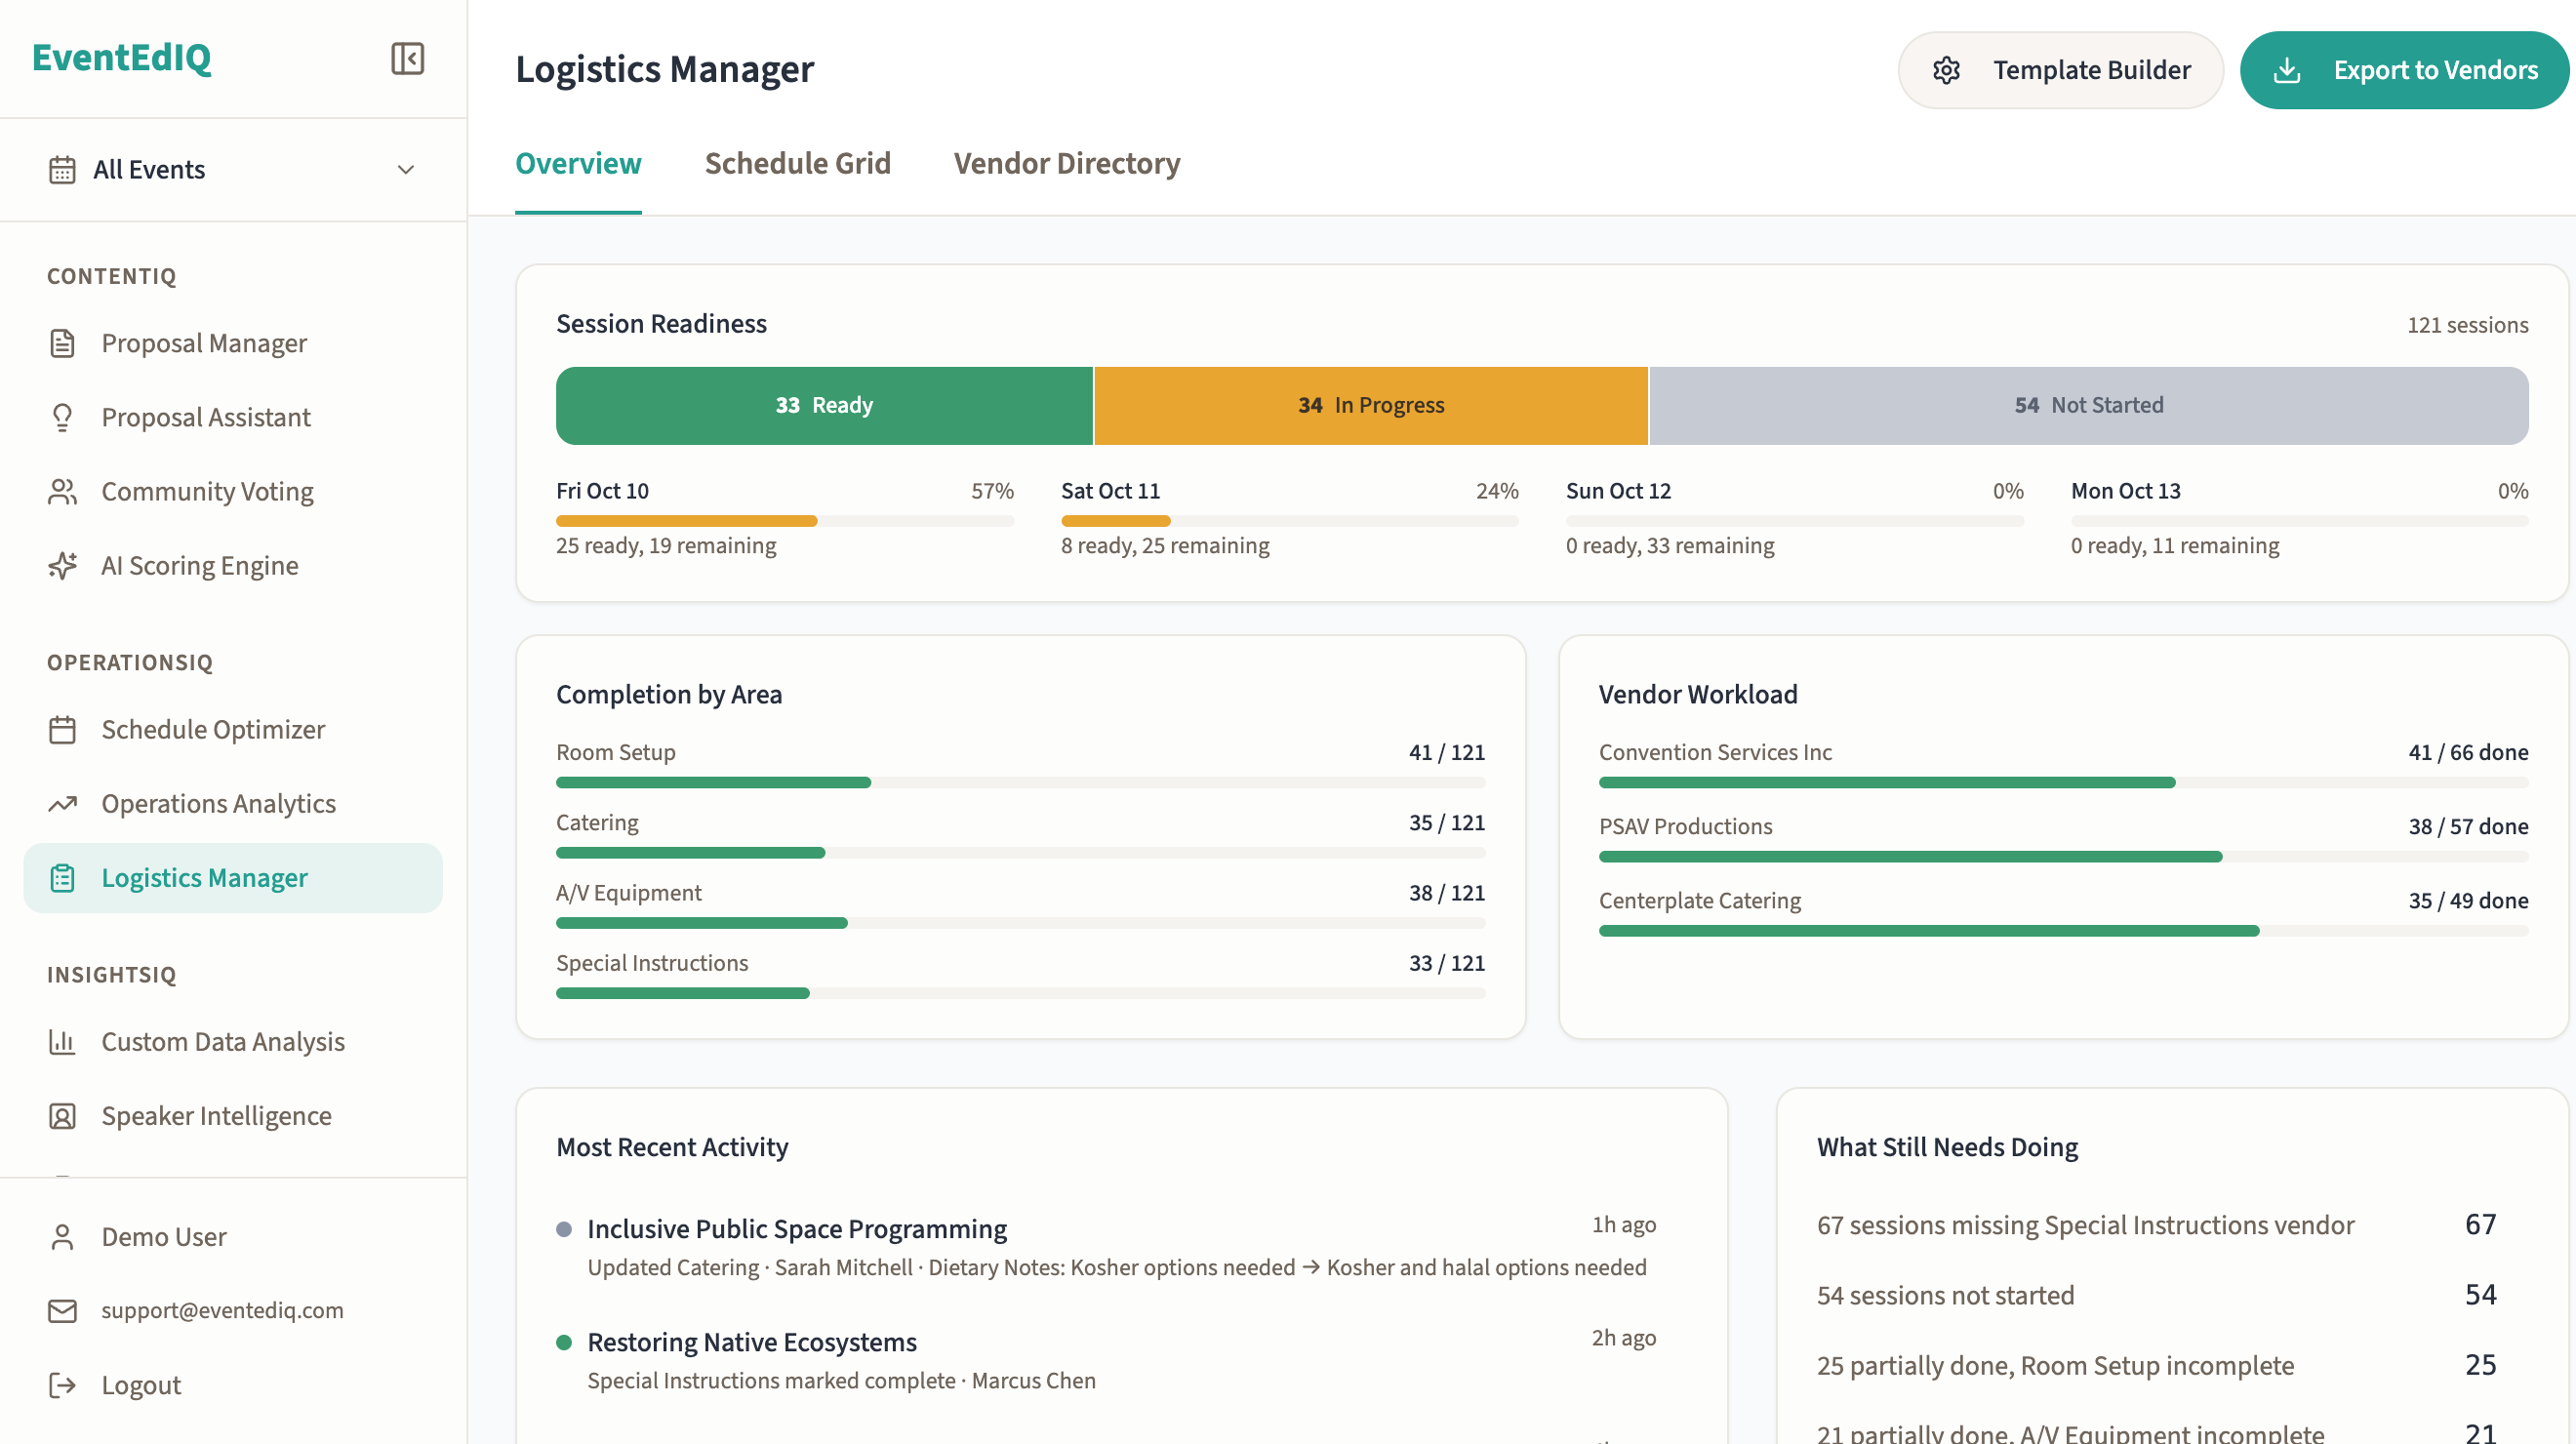The image size is (2576, 1444).
Task: Click the 54 Not Started bar segment
Action: click(x=2089, y=405)
